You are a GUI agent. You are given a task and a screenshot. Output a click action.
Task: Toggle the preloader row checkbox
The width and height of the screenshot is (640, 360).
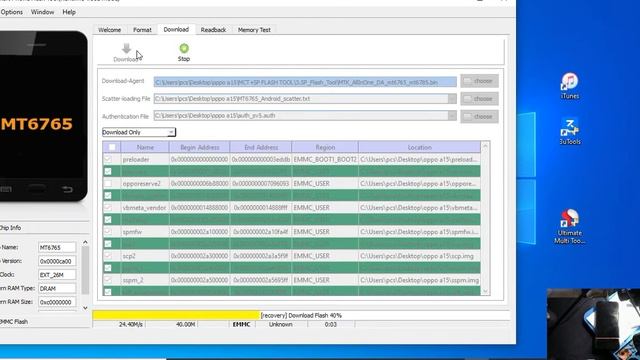pyautogui.click(x=108, y=159)
